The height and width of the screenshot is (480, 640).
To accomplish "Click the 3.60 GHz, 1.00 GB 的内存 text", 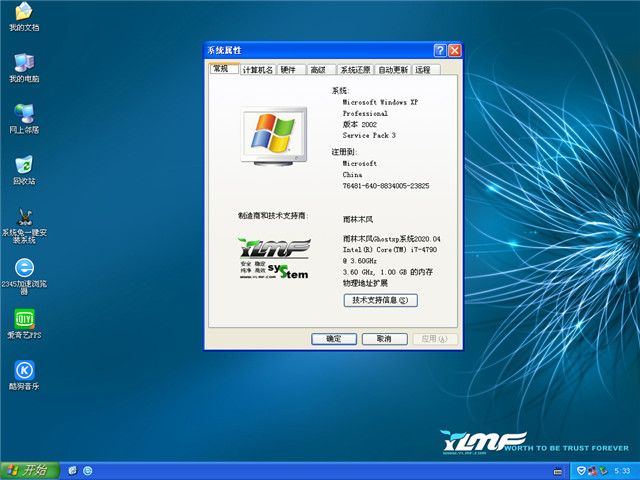I will click(x=387, y=272).
